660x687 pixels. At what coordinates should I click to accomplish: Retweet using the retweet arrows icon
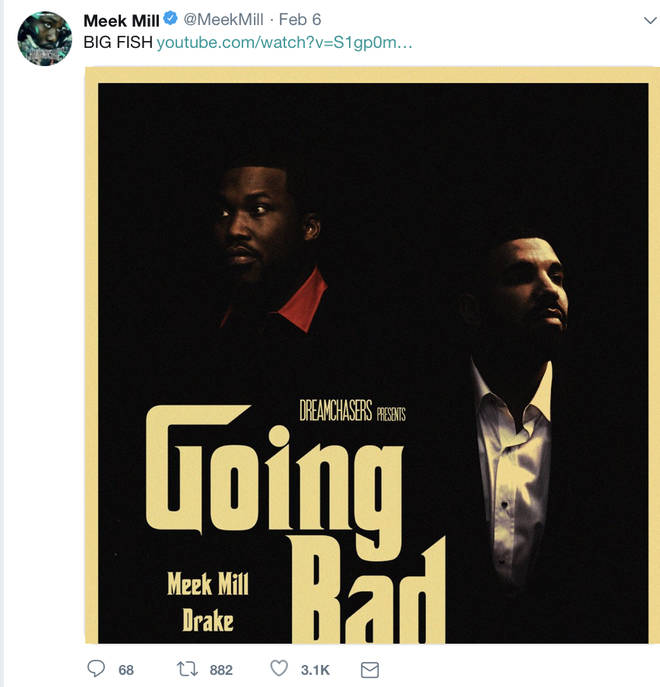click(187, 669)
